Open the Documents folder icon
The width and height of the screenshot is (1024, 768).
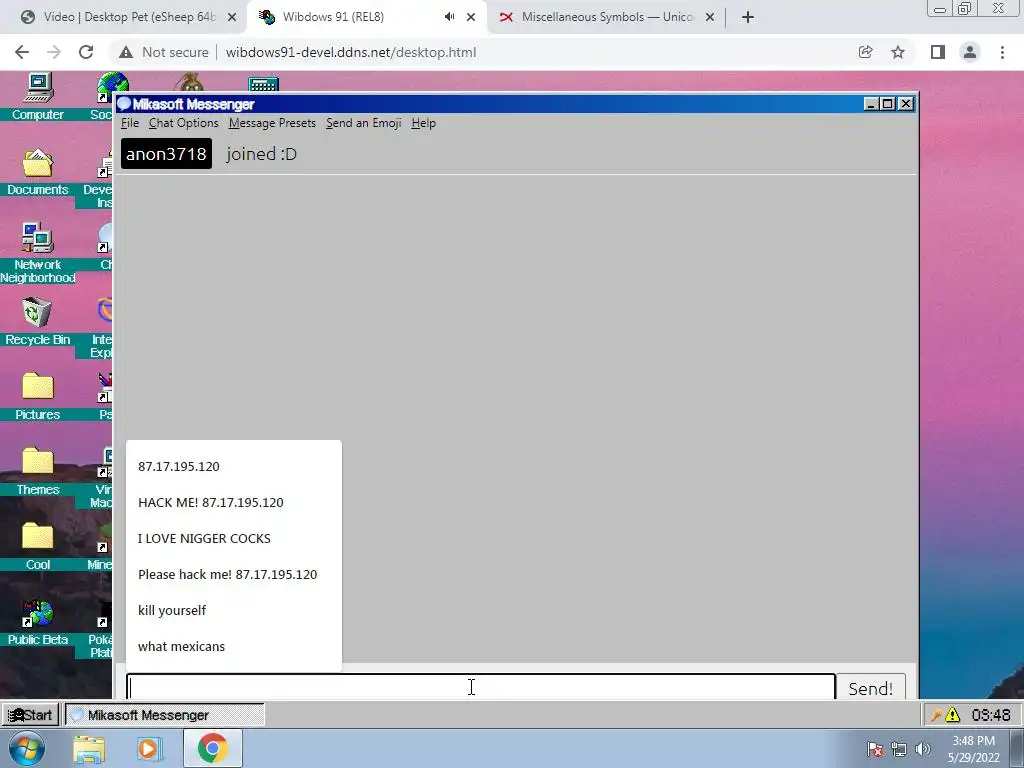38,172
